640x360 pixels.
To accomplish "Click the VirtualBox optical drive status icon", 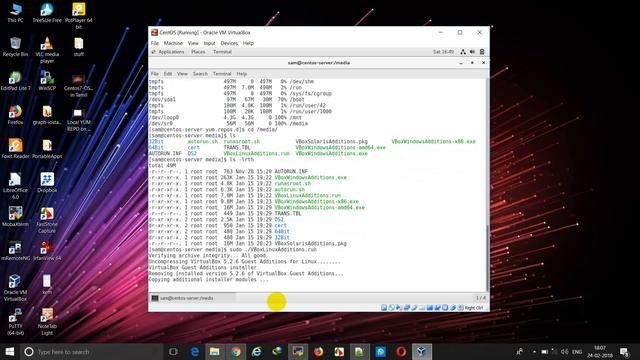I will [x=391, y=308].
